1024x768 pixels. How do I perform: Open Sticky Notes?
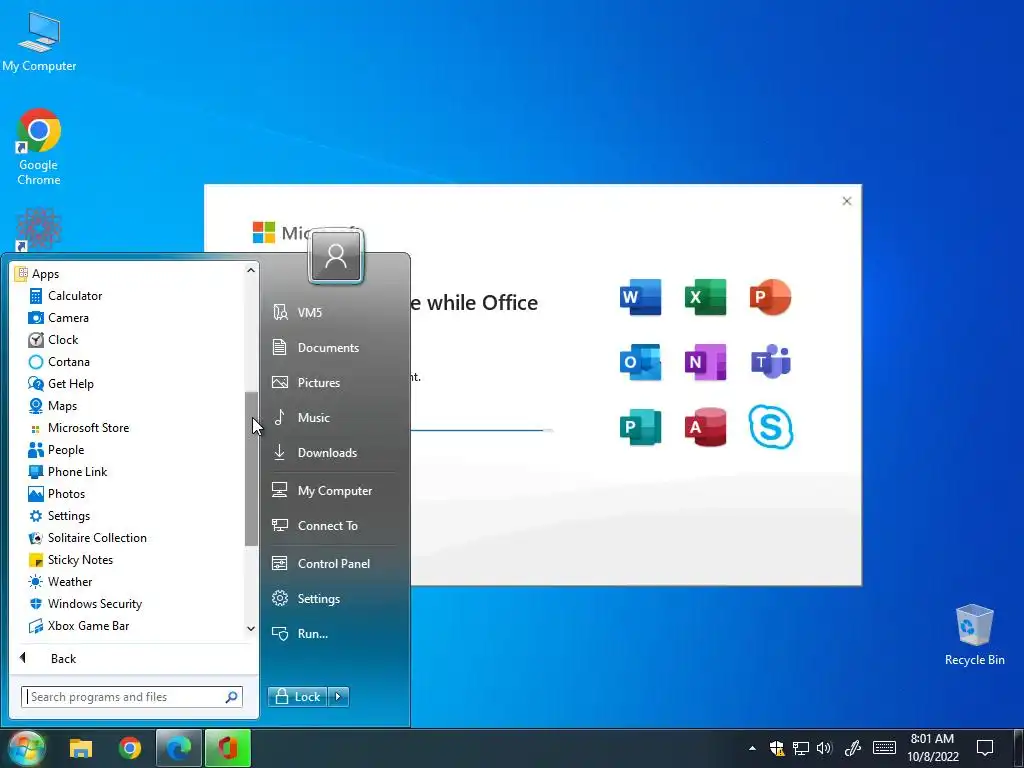(x=71, y=560)
